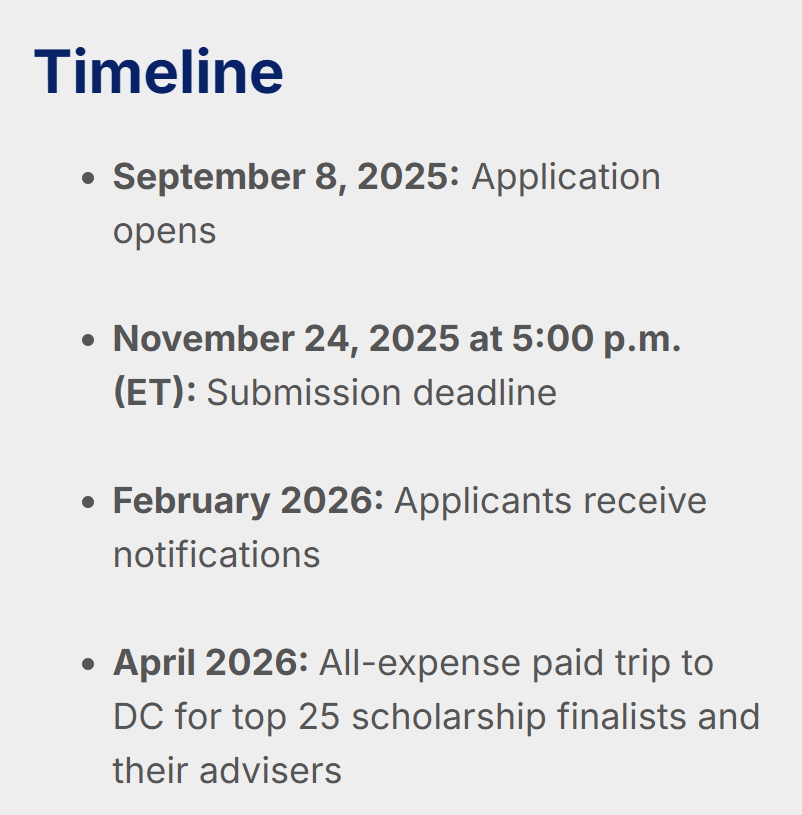Click the bullet before September 8, 2025
Screen dimensions: 802x815
[88, 178]
